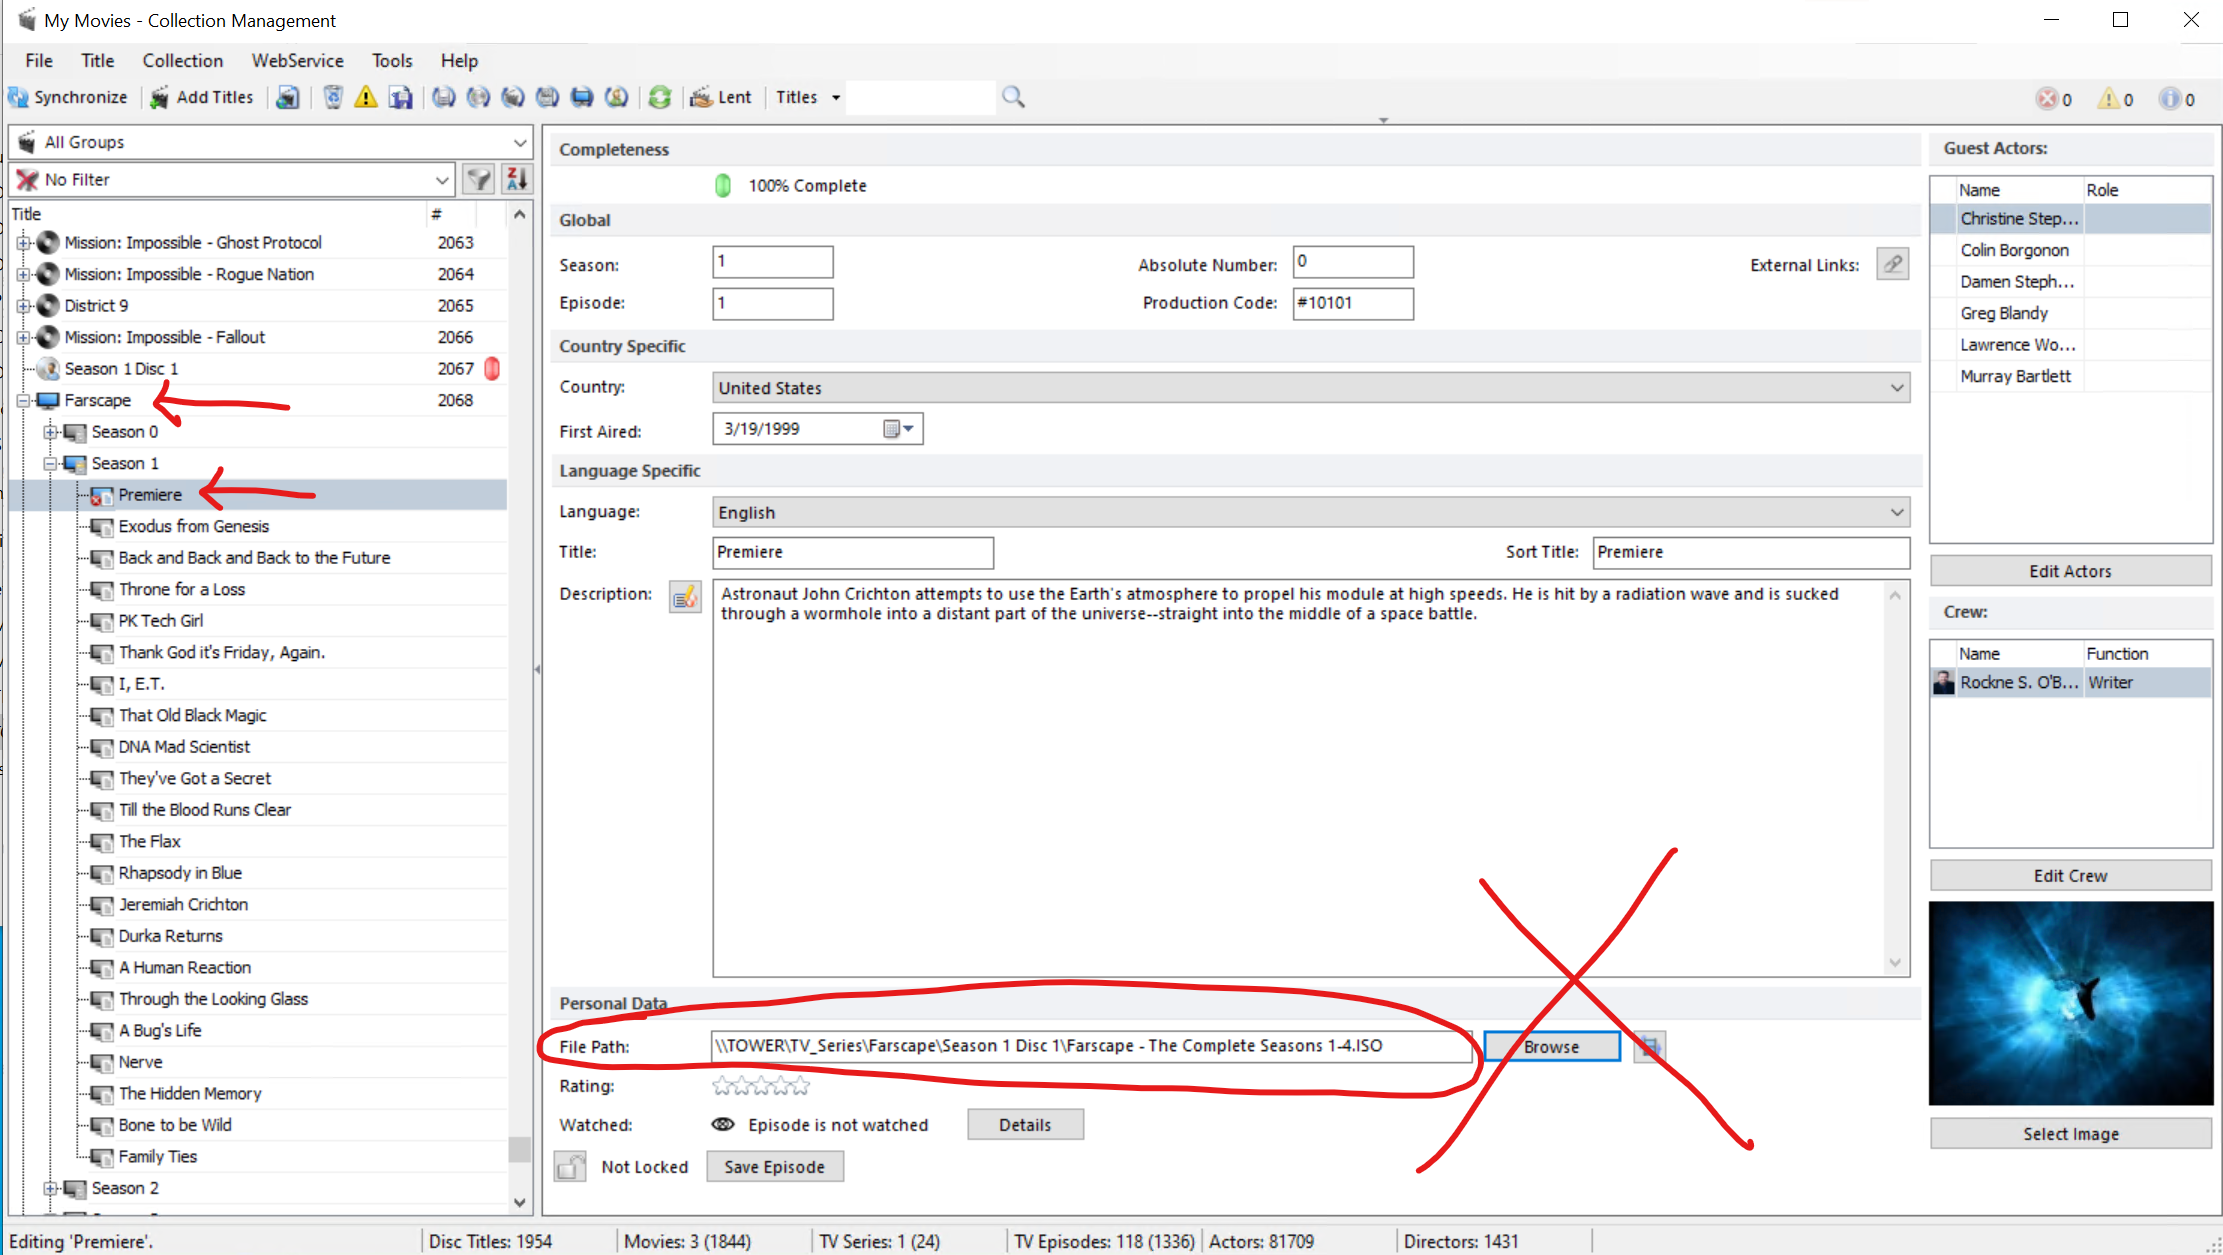Screen dimensions: 2223x1255
Task: Click the File Path text field
Action: point(1091,1046)
